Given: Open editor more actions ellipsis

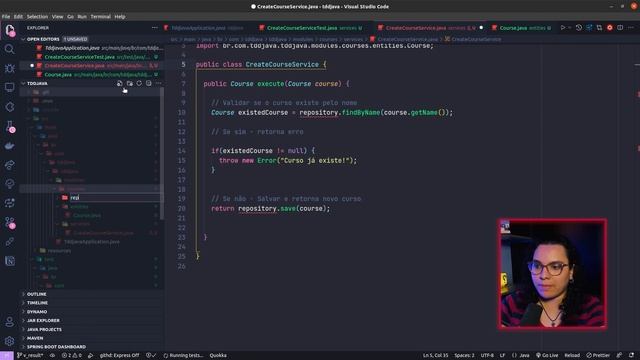Looking at the screenshot, I should 631,28.
